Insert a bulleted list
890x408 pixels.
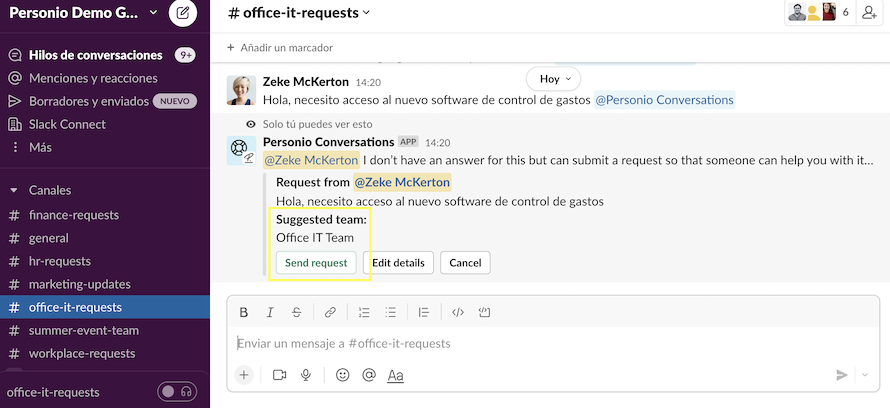pos(391,312)
